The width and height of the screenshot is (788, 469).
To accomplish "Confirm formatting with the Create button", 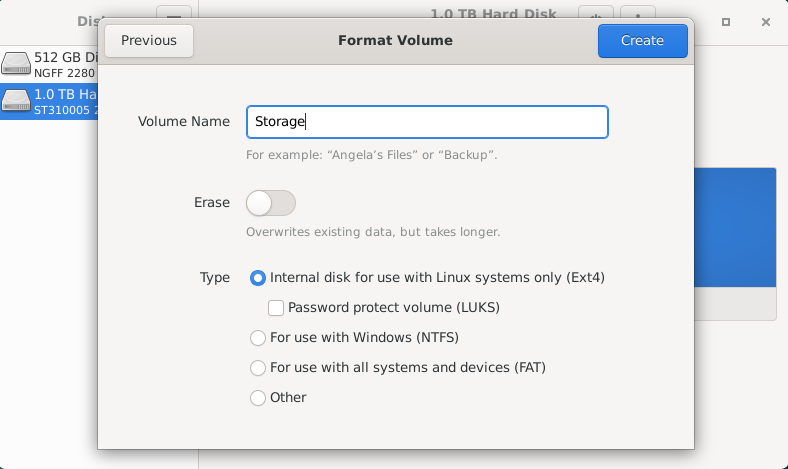I will pyautogui.click(x=643, y=41).
